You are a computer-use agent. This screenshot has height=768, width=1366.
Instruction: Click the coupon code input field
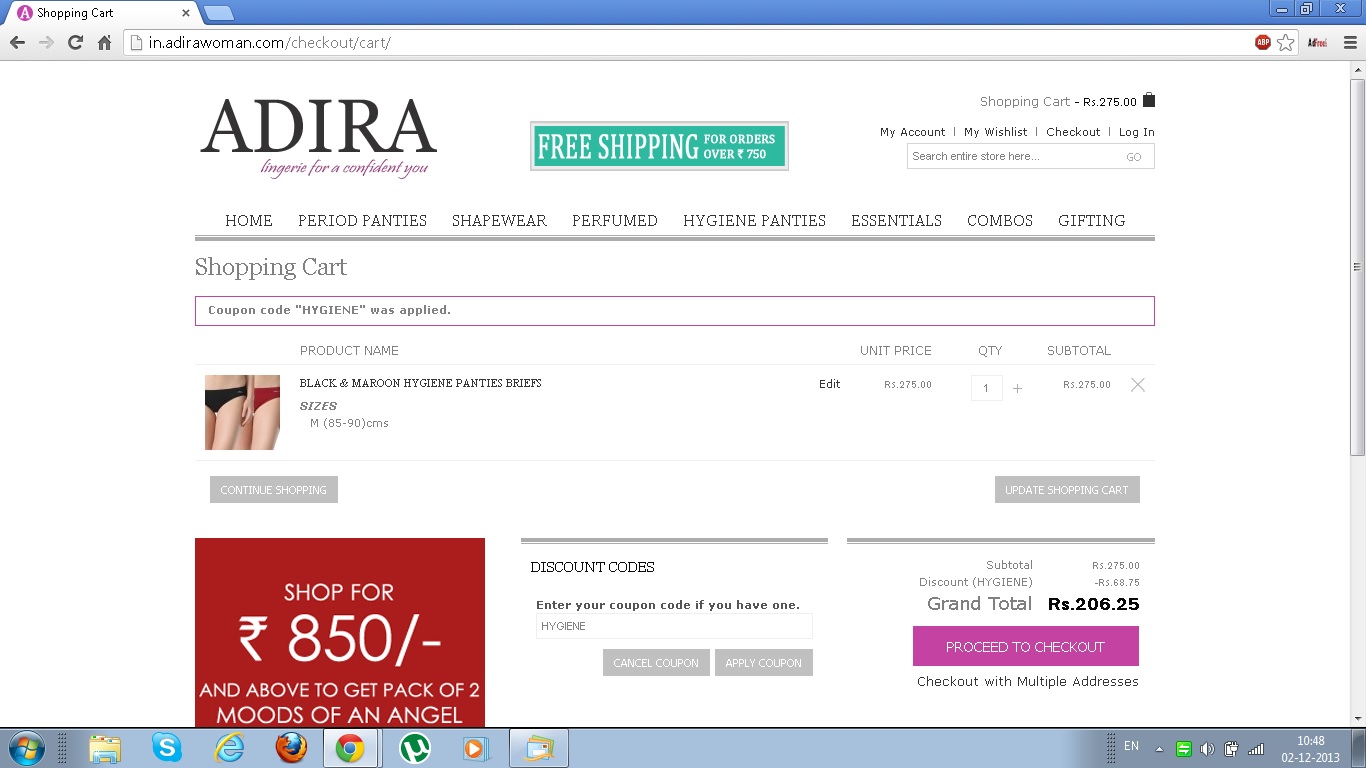pos(674,626)
